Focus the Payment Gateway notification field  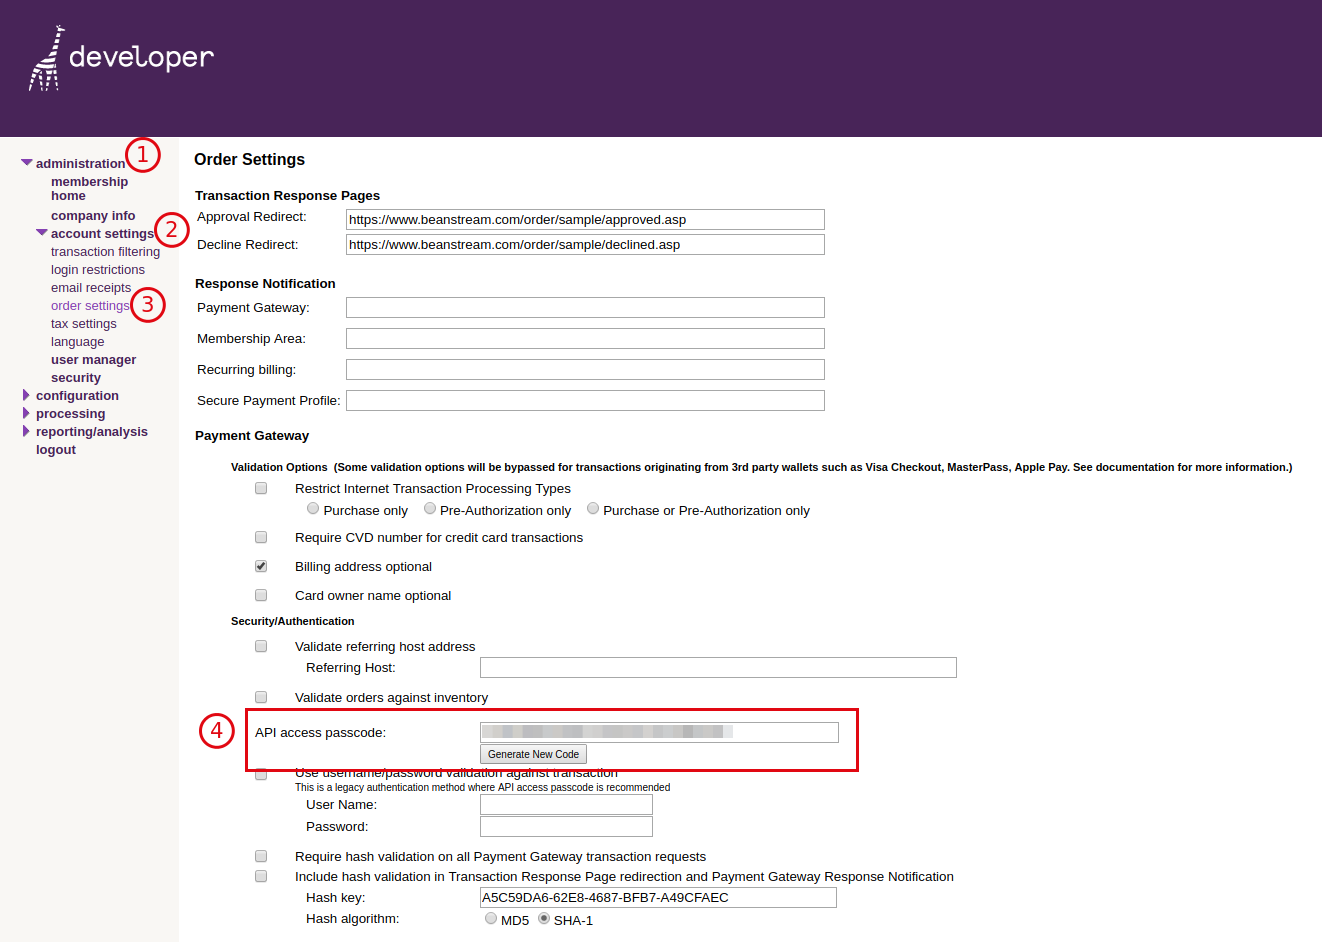pos(585,308)
